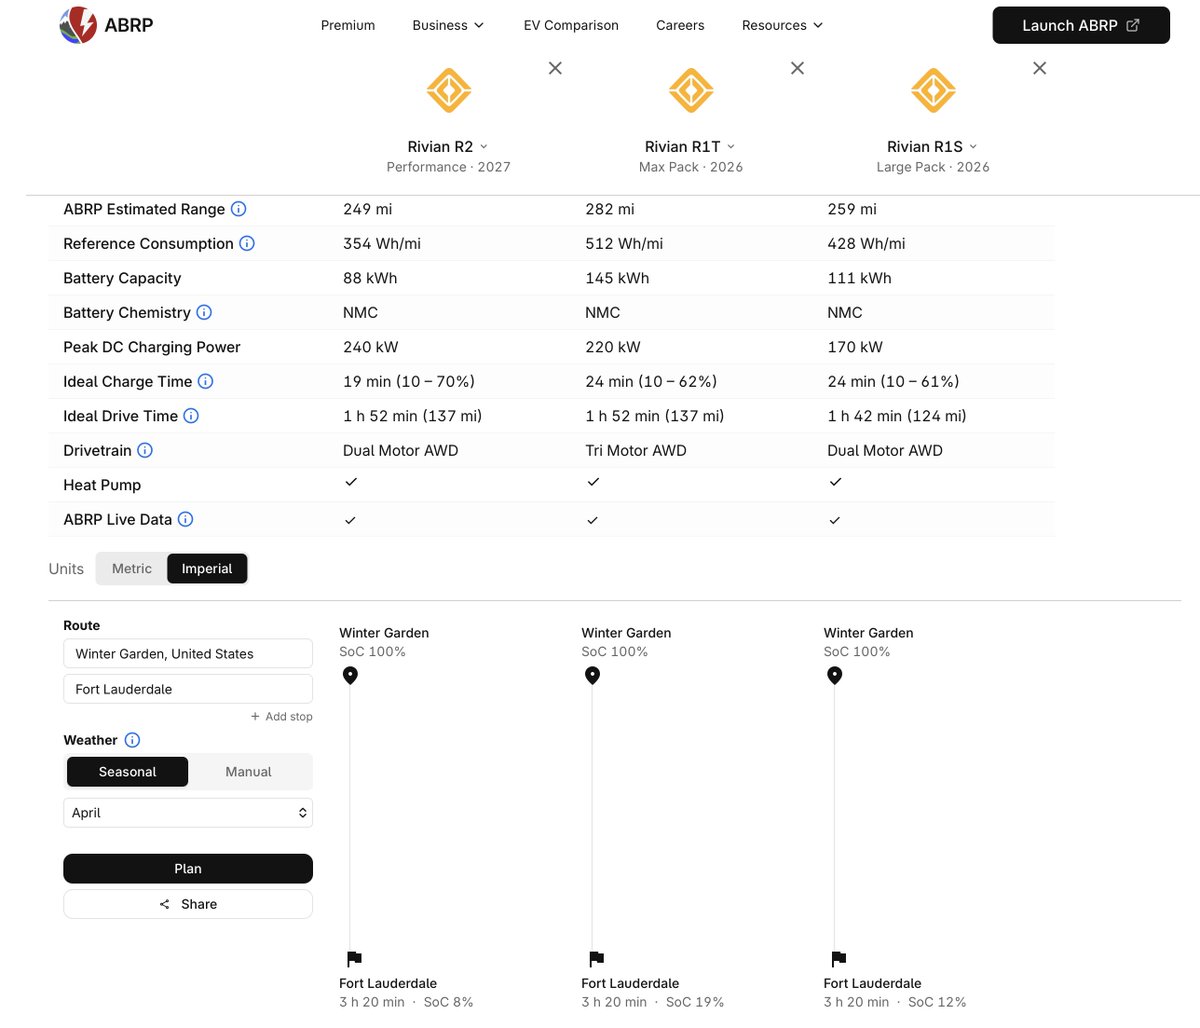Show info for ABRP Estimated Range
Screen dimensions: 1200x1028
click(x=239, y=209)
